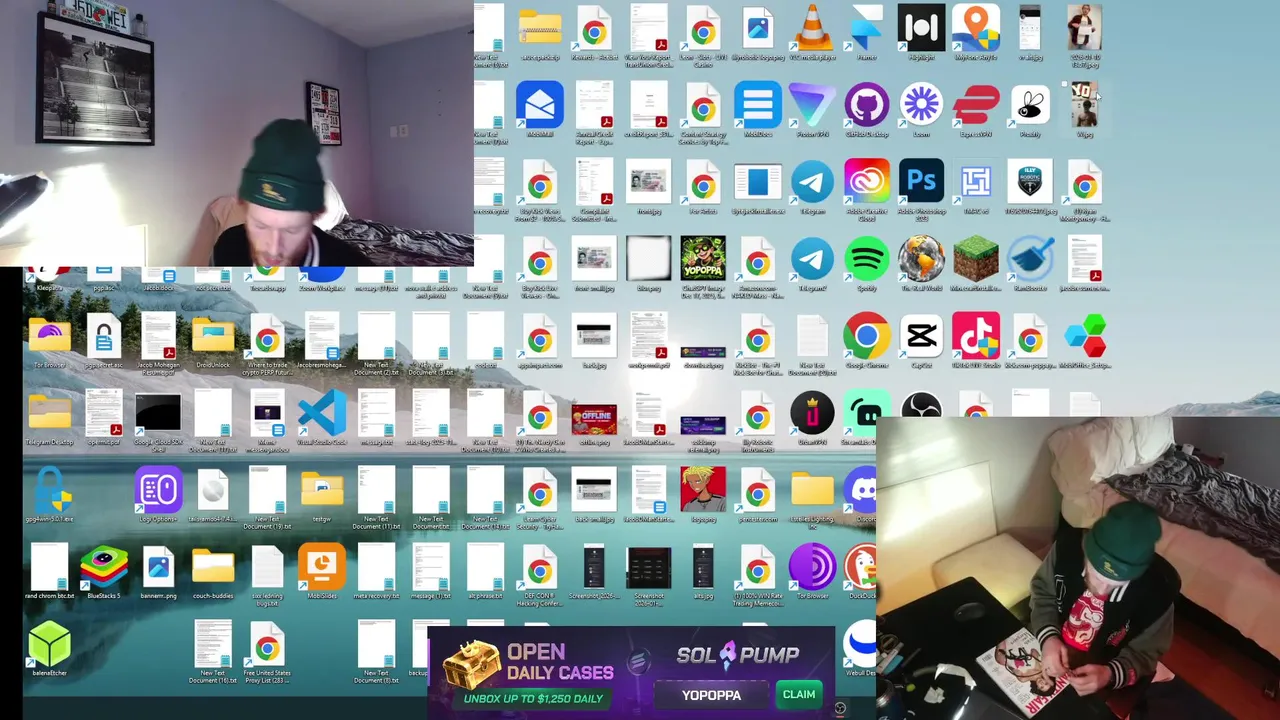The width and height of the screenshot is (1280, 720).
Task: Open ExpressVPN
Action: click(976, 105)
